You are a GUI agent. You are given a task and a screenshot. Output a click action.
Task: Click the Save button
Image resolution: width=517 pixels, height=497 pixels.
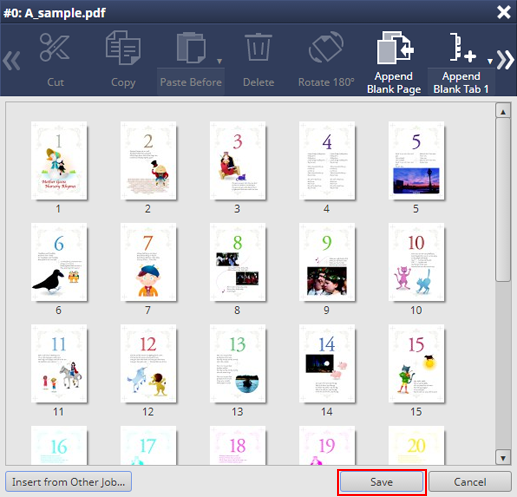tap(382, 482)
